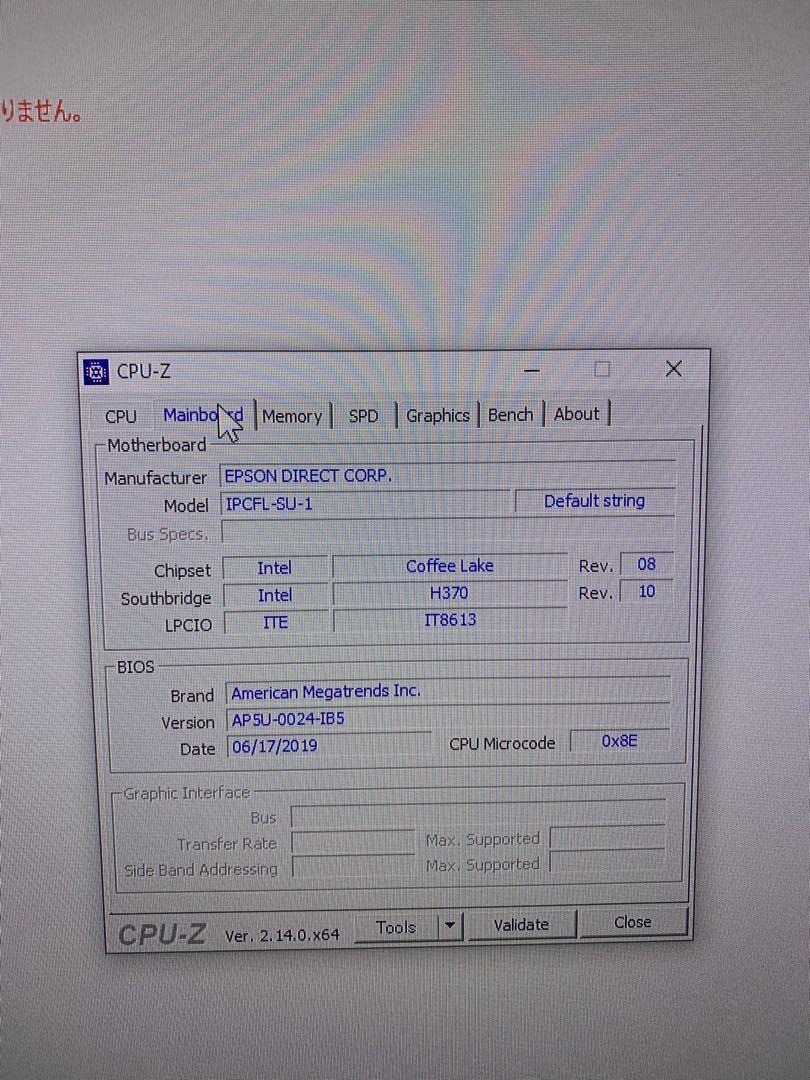This screenshot has width=810, height=1080.
Task: Click the Chipset Intel value
Action: [275, 568]
